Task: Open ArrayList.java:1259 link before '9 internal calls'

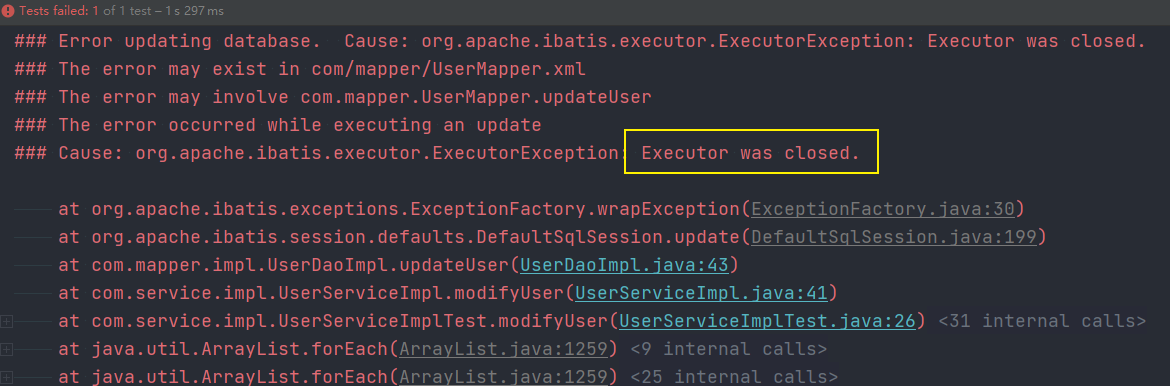Action: (508, 349)
